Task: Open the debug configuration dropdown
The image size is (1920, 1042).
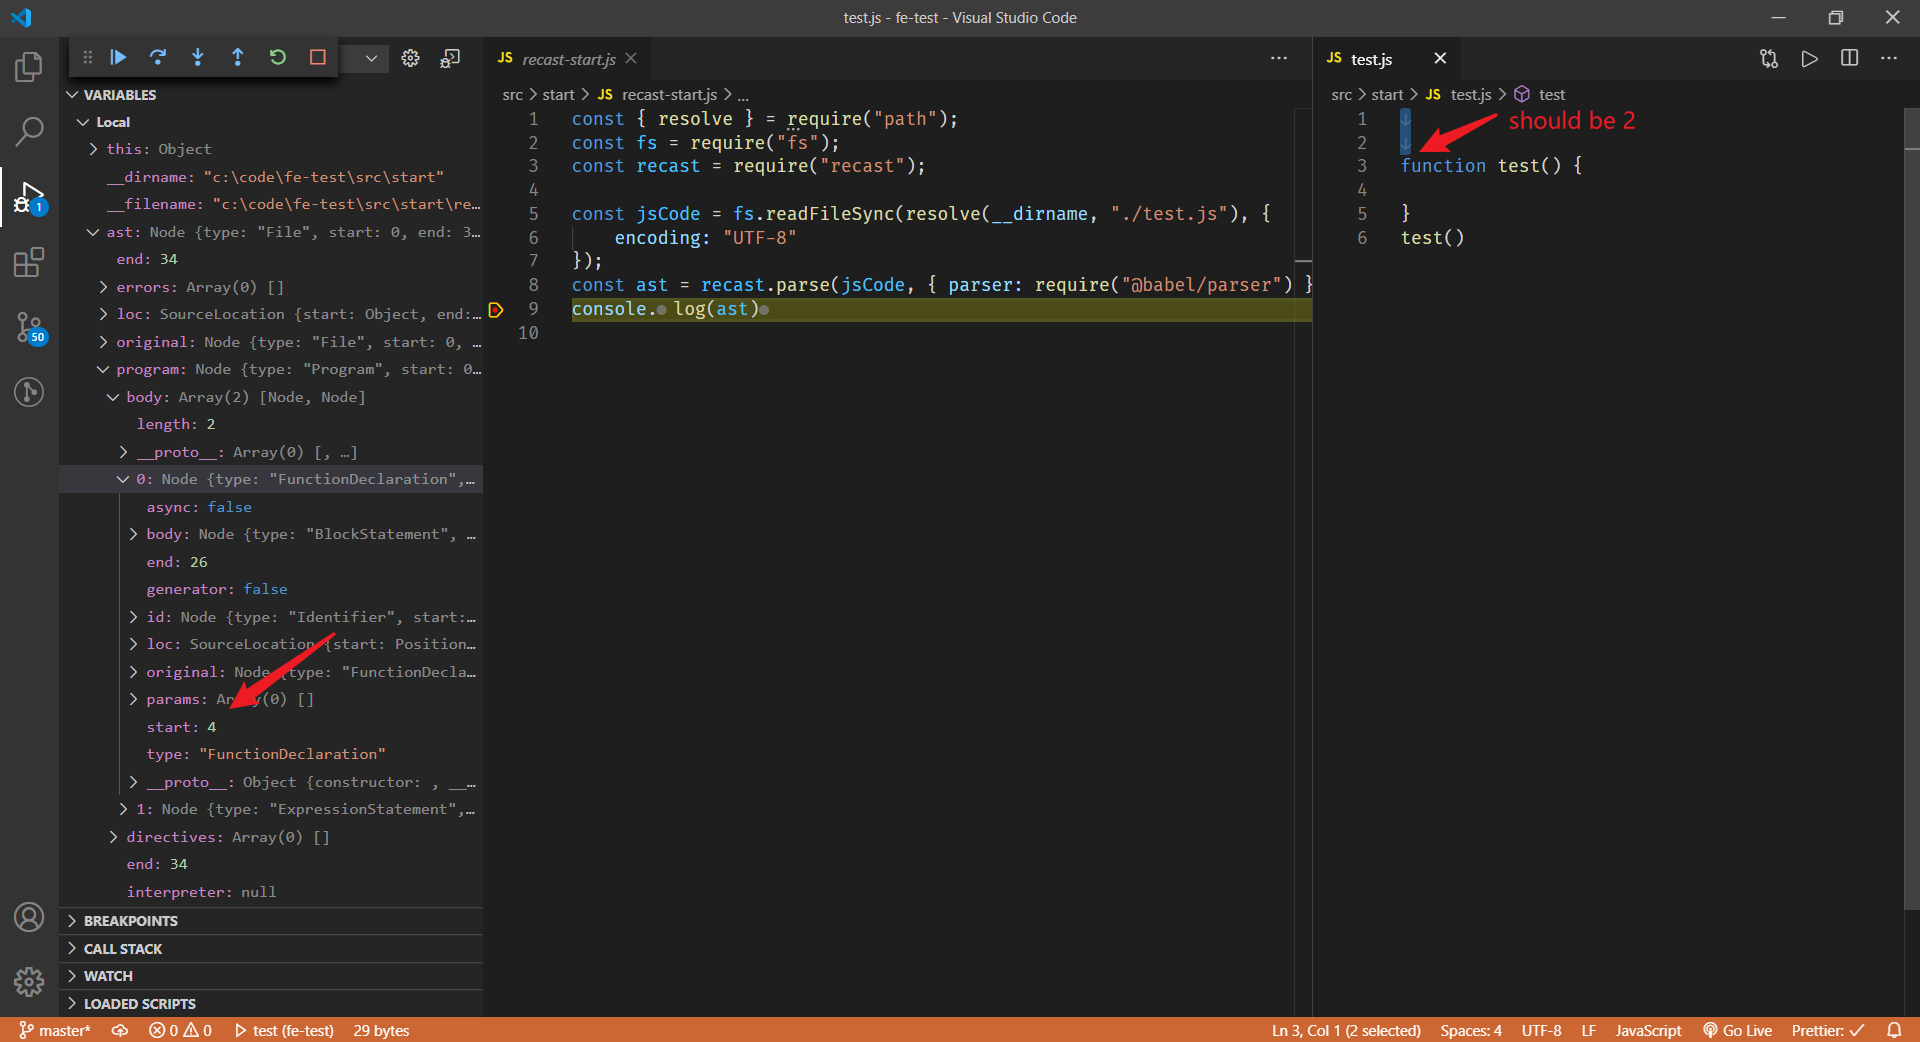Action: click(x=371, y=58)
